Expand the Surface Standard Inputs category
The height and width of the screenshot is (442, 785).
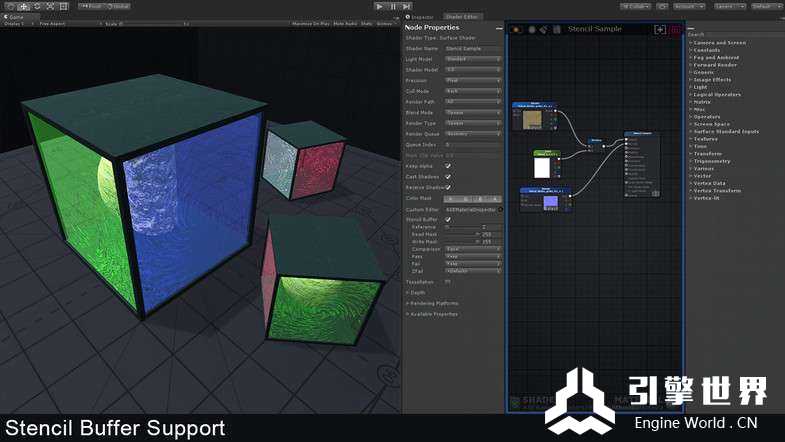(724, 132)
